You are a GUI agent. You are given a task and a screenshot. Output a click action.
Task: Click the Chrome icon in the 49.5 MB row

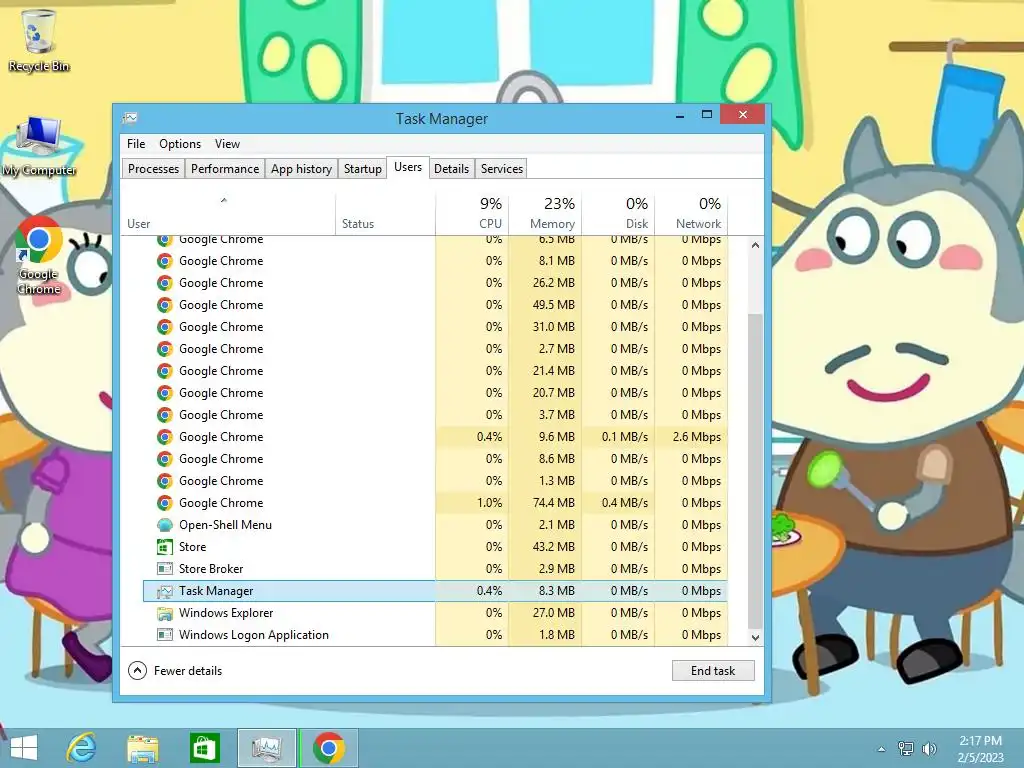click(x=165, y=305)
